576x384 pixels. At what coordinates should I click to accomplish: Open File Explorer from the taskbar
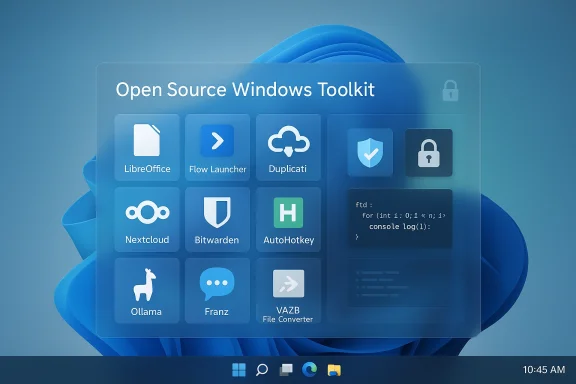[x=334, y=370]
